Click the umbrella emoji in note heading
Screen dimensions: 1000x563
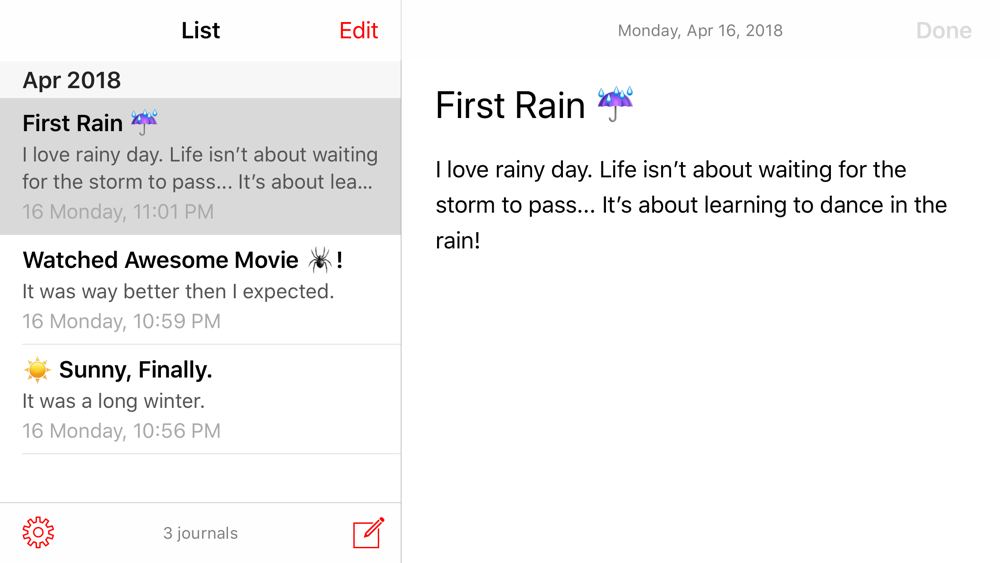click(x=615, y=103)
